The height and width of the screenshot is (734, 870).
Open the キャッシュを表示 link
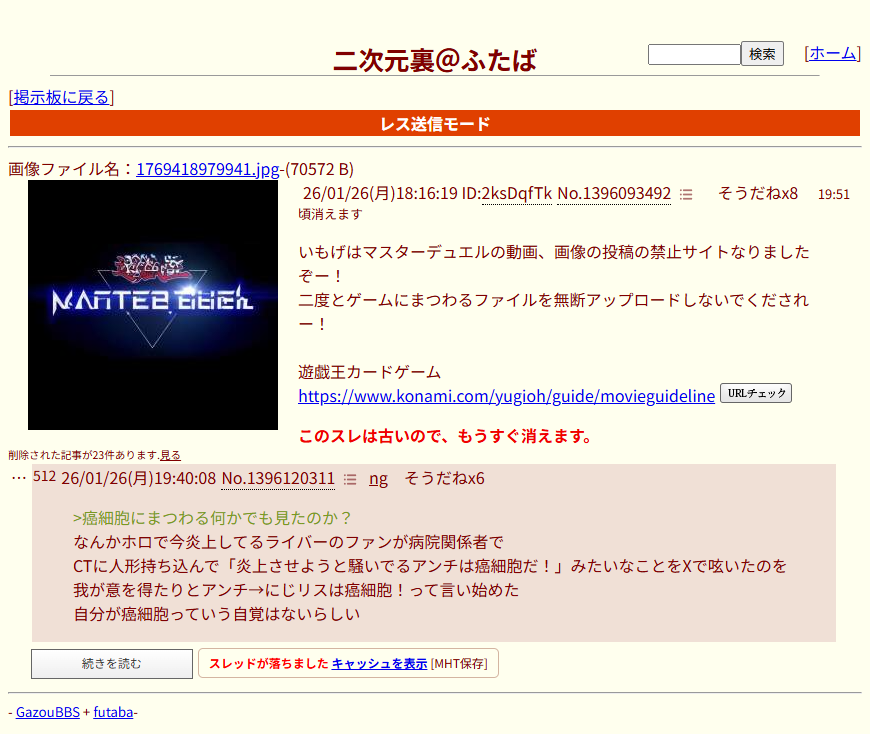click(379, 664)
